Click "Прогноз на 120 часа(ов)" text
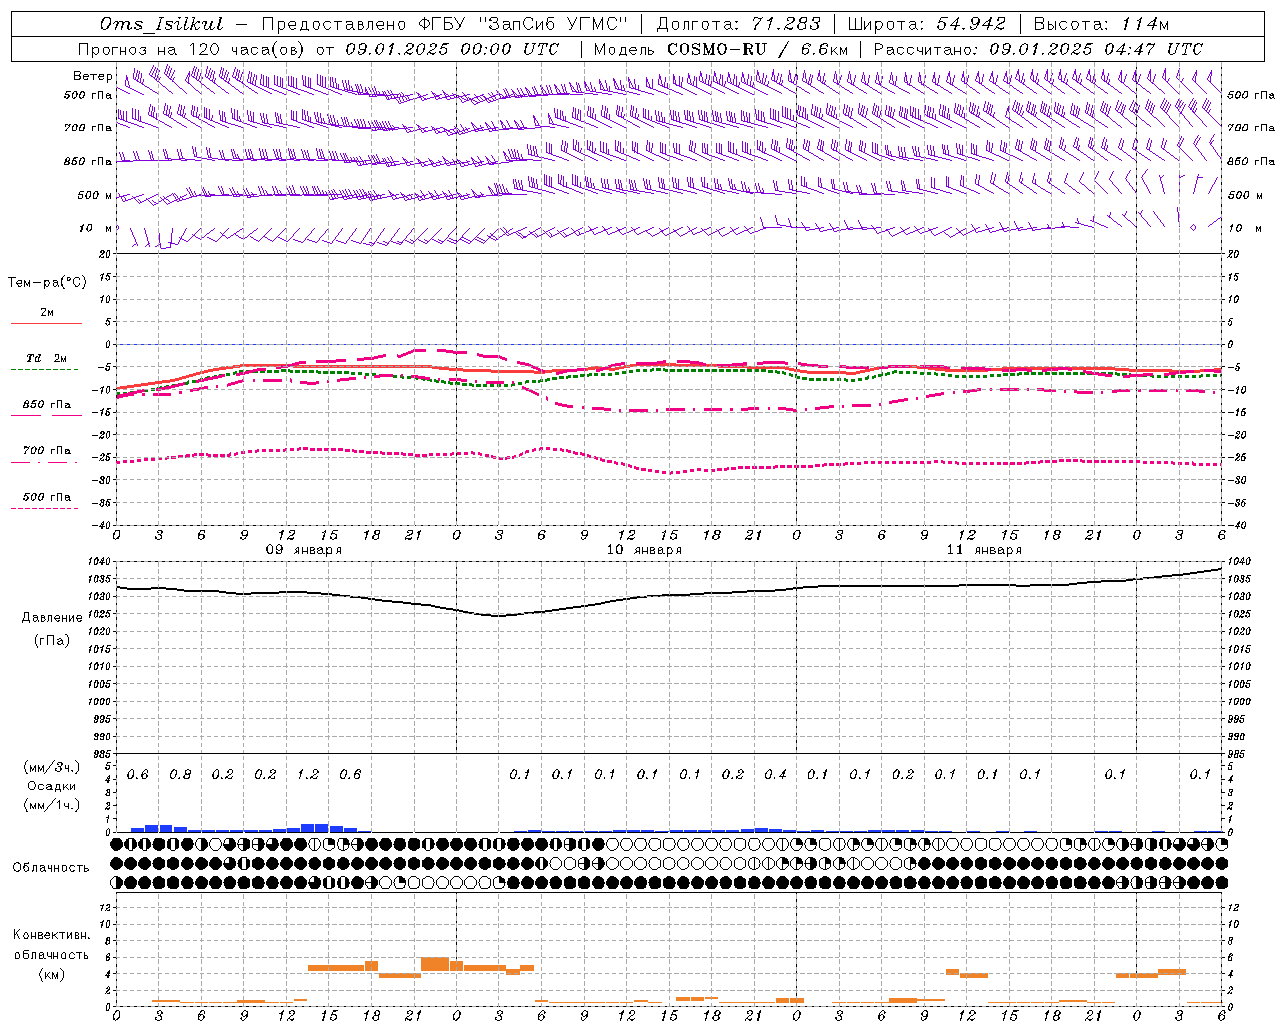Image resolution: width=1280 pixels, height=1024 pixels. coord(192,49)
